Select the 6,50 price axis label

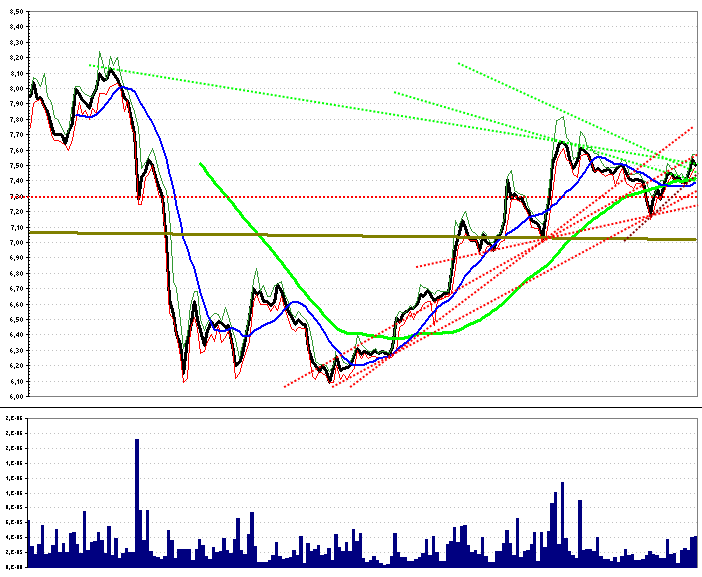click(x=16, y=320)
